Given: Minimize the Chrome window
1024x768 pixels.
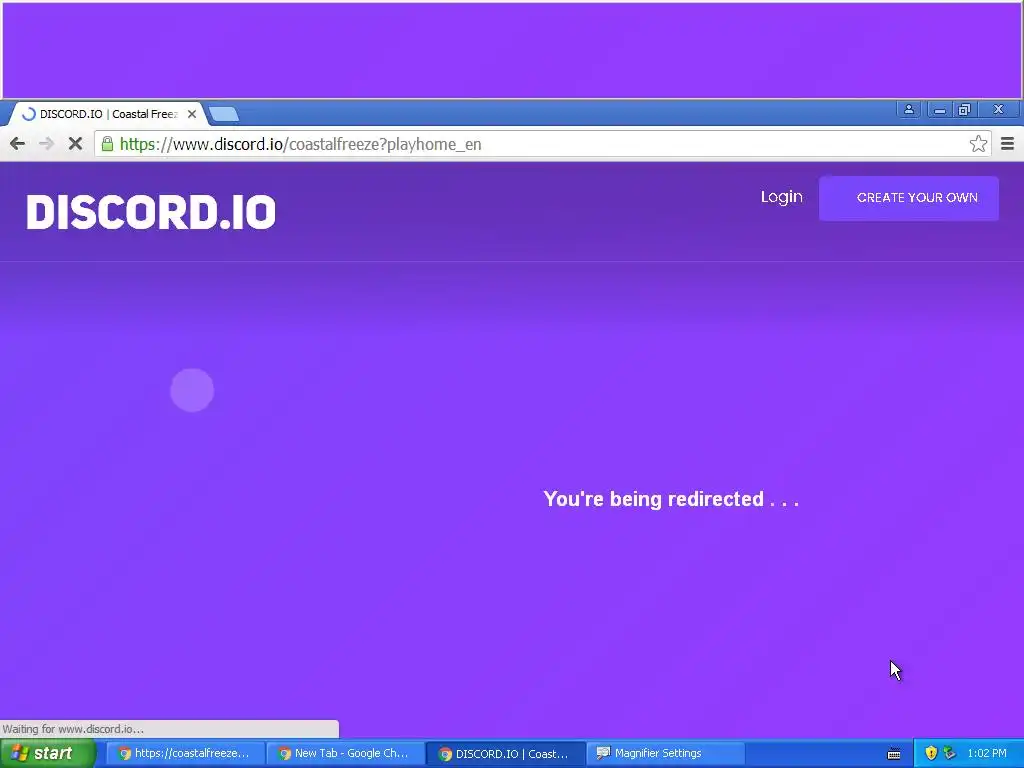Looking at the screenshot, I should [x=940, y=110].
